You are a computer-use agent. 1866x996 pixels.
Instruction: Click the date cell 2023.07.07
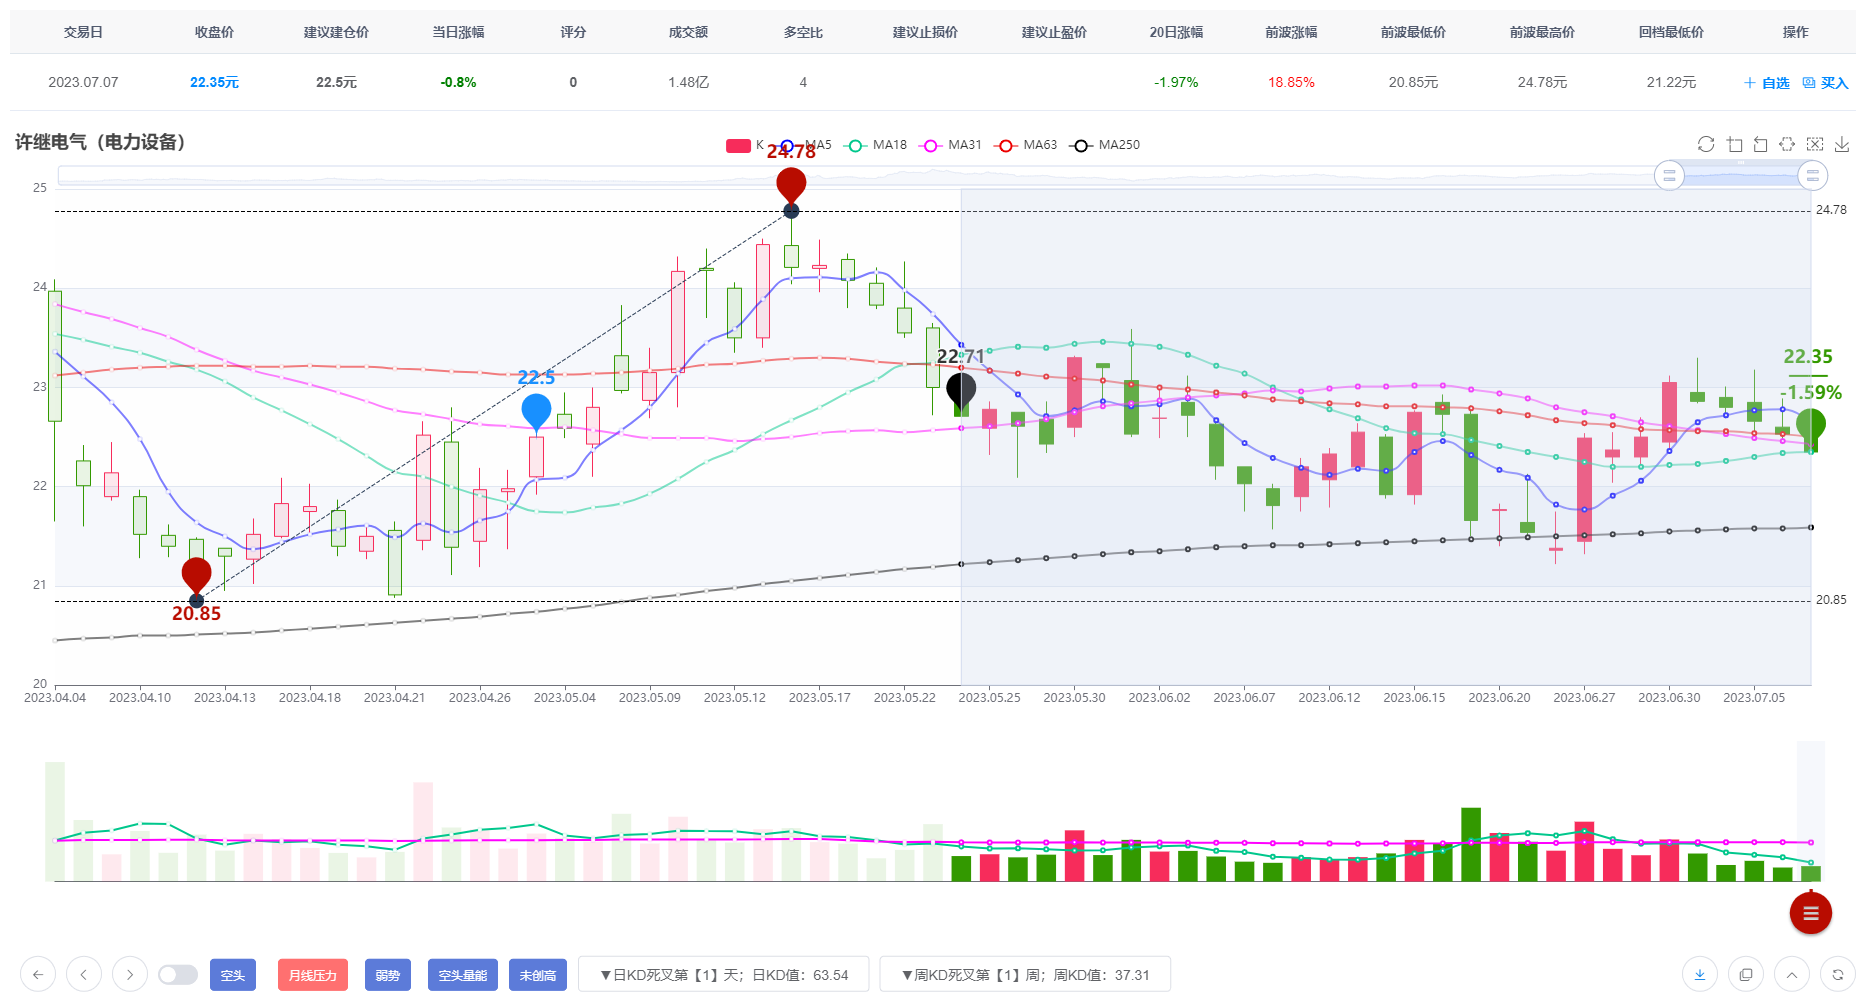[83, 82]
